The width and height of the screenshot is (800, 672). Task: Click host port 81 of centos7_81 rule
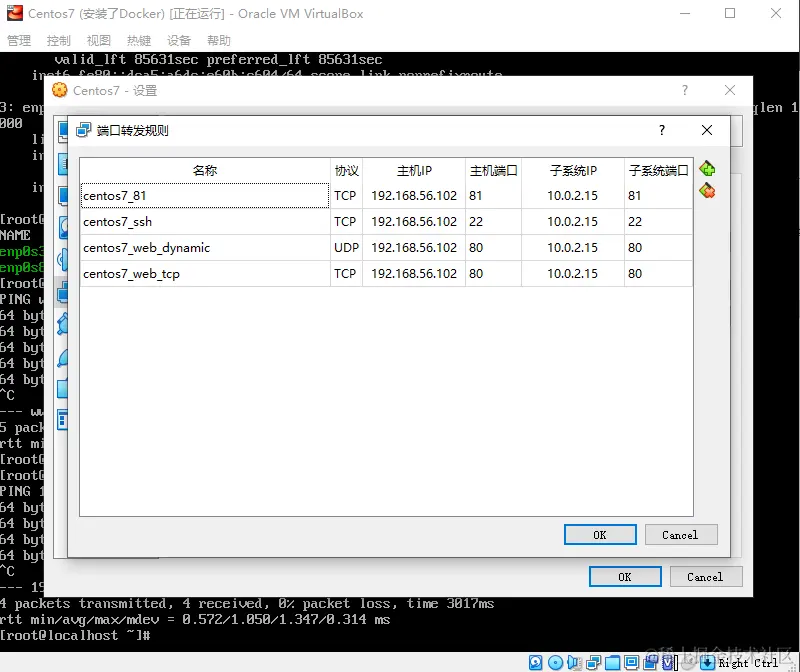click(493, 196)
